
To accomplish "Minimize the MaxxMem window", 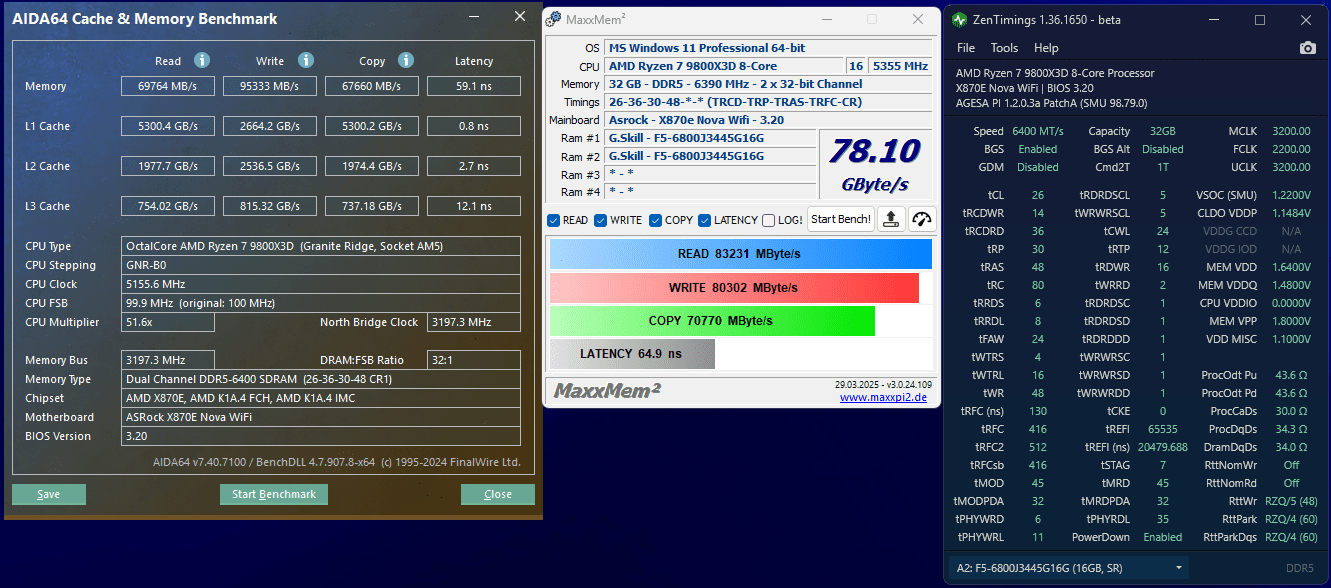I will pos(825,19).
